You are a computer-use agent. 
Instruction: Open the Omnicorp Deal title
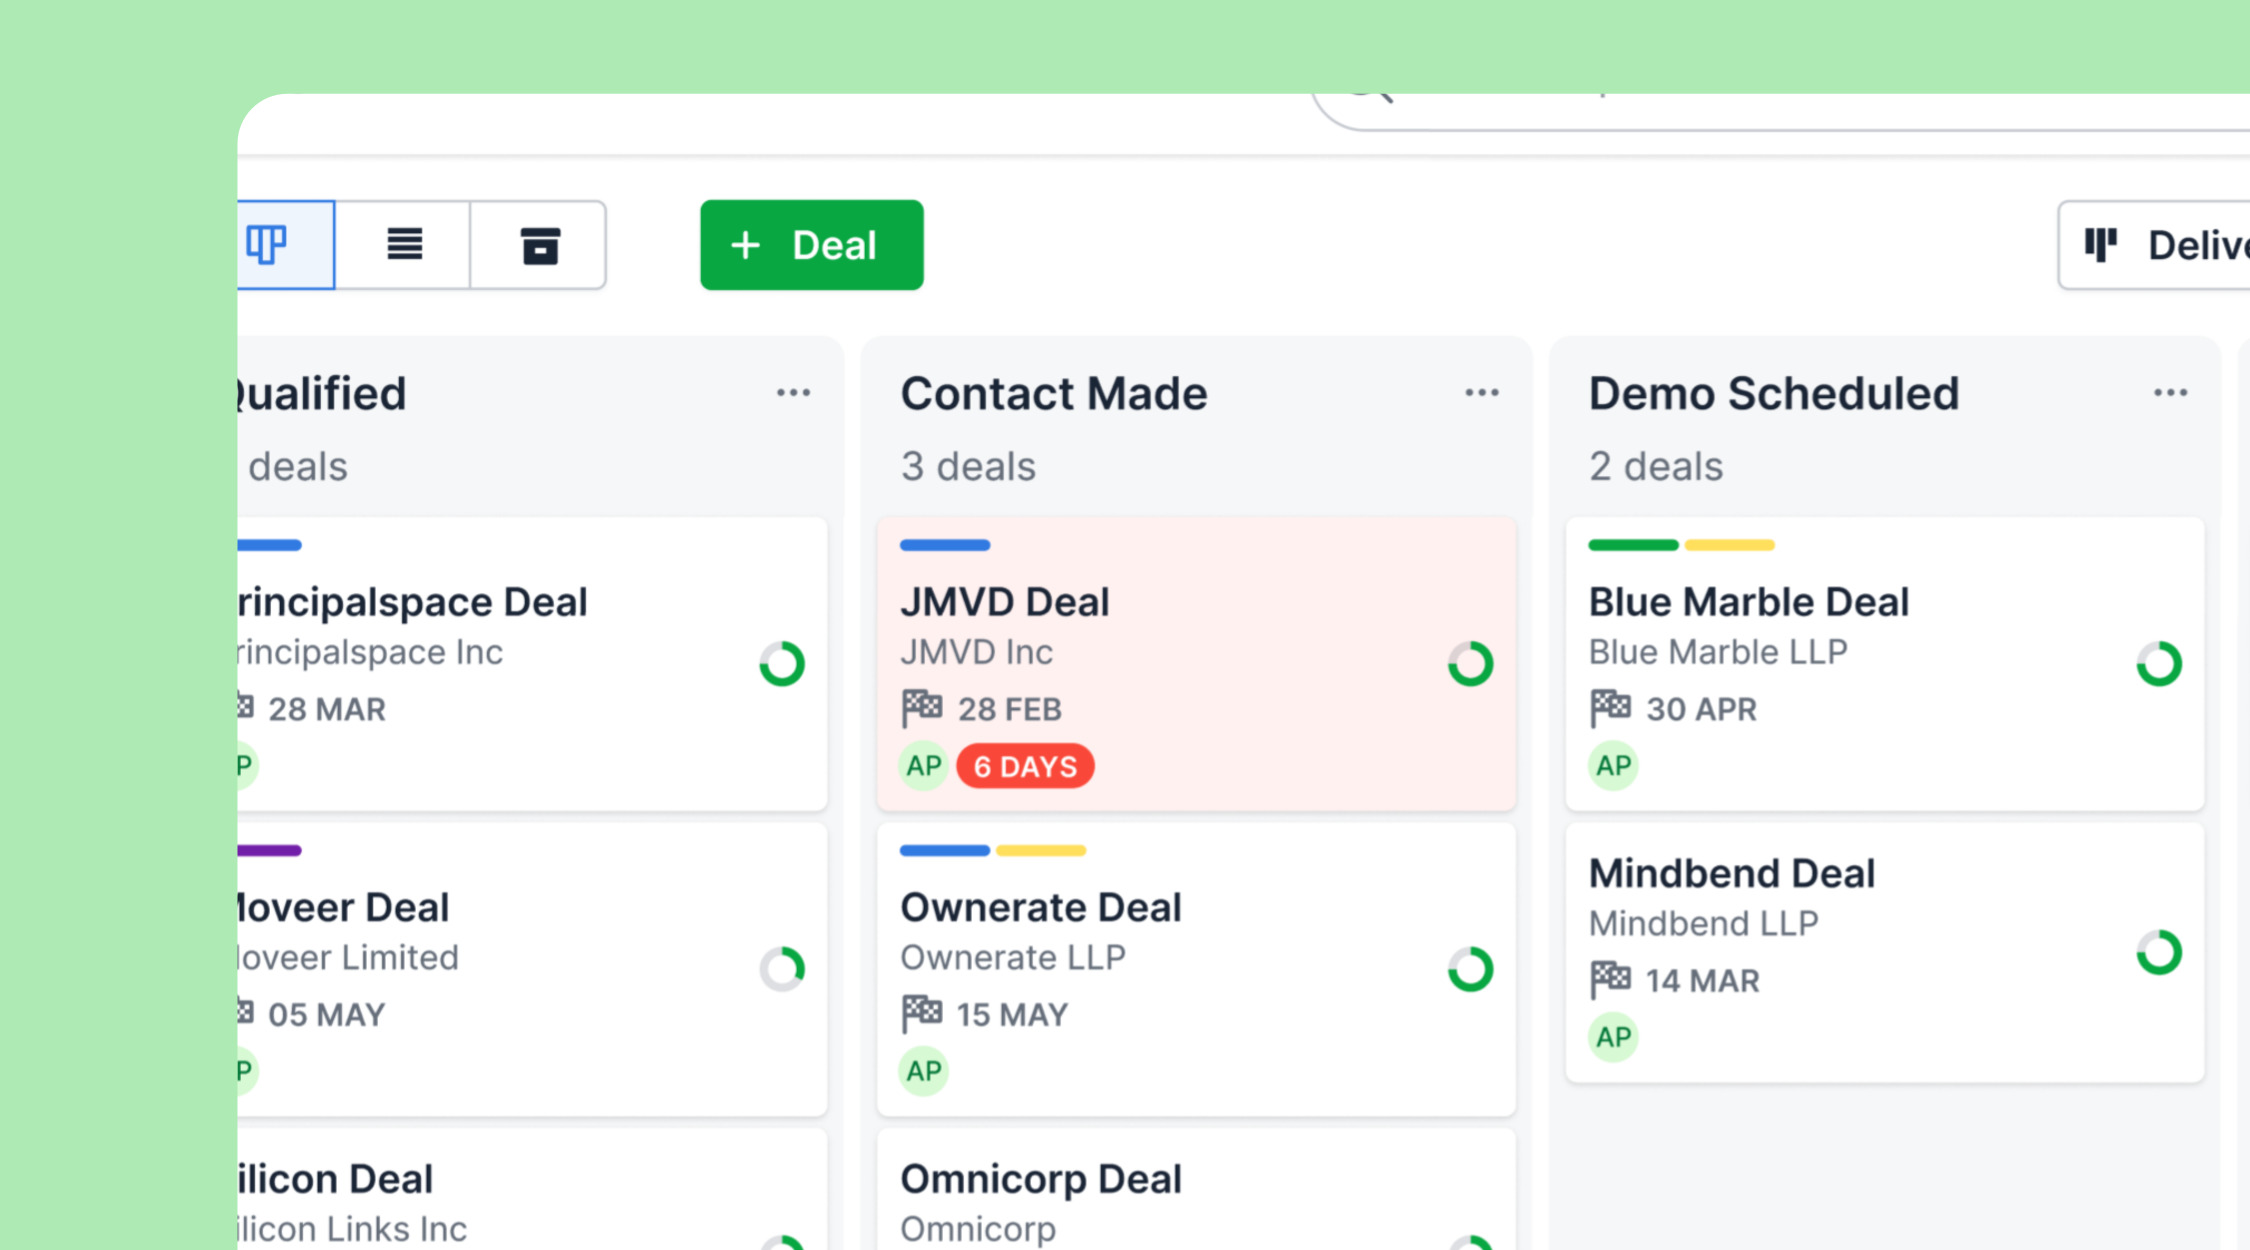click(1040, 1179)
